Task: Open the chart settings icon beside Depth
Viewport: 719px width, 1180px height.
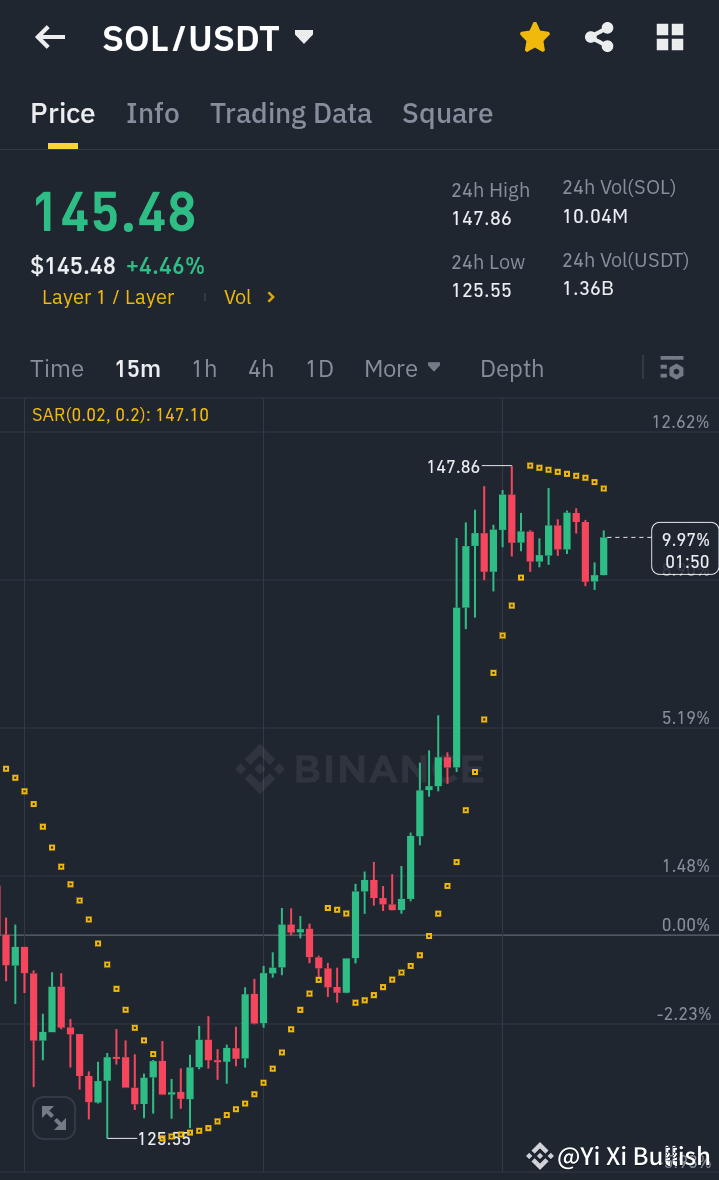Action: click(671, 368)
